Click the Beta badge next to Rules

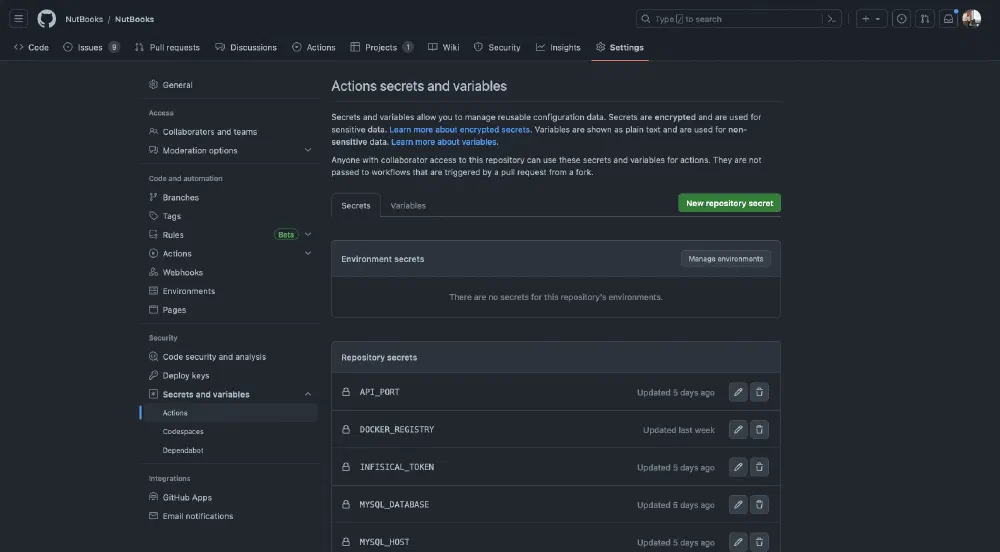tap(286, 235)
